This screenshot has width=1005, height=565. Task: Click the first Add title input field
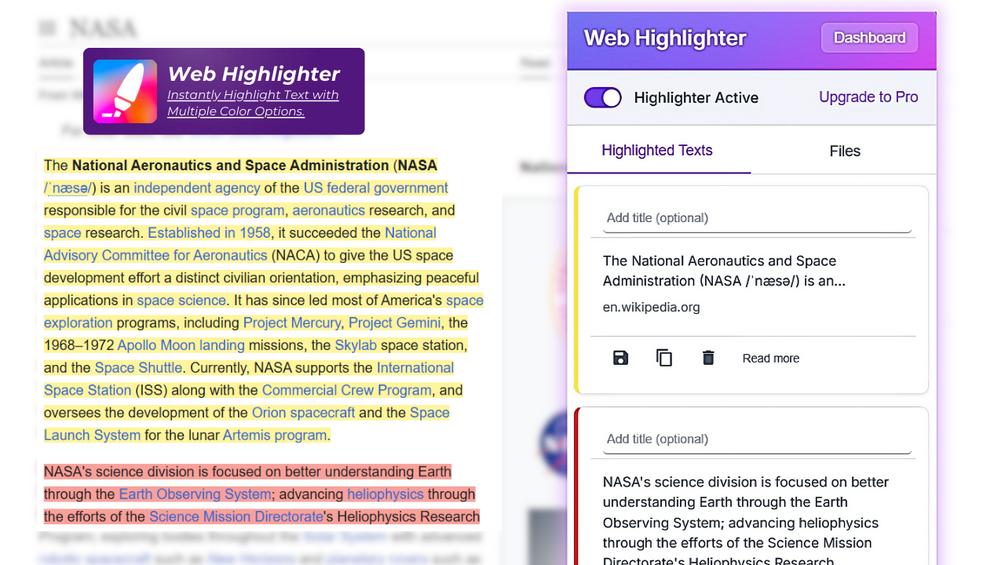757,218
